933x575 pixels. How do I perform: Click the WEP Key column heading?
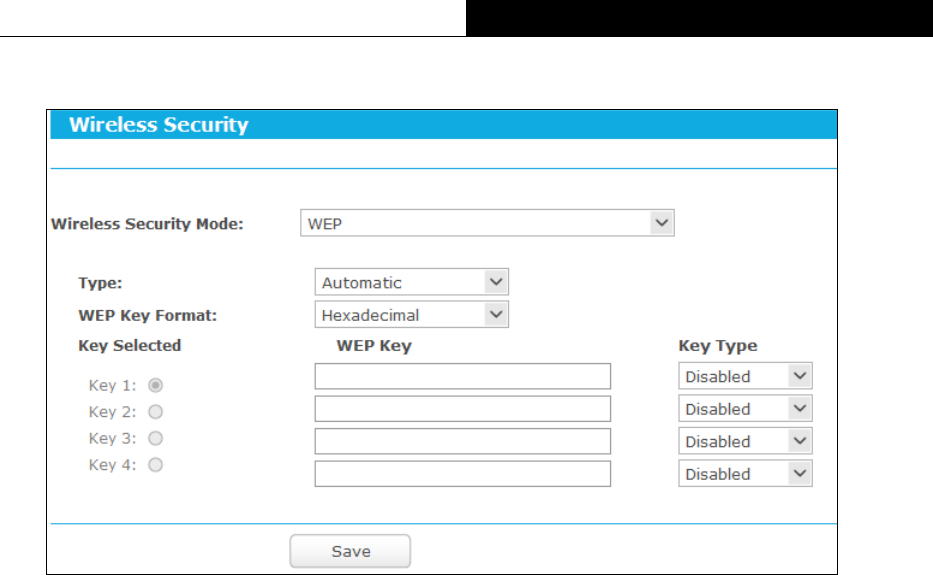tap(374, 346)
